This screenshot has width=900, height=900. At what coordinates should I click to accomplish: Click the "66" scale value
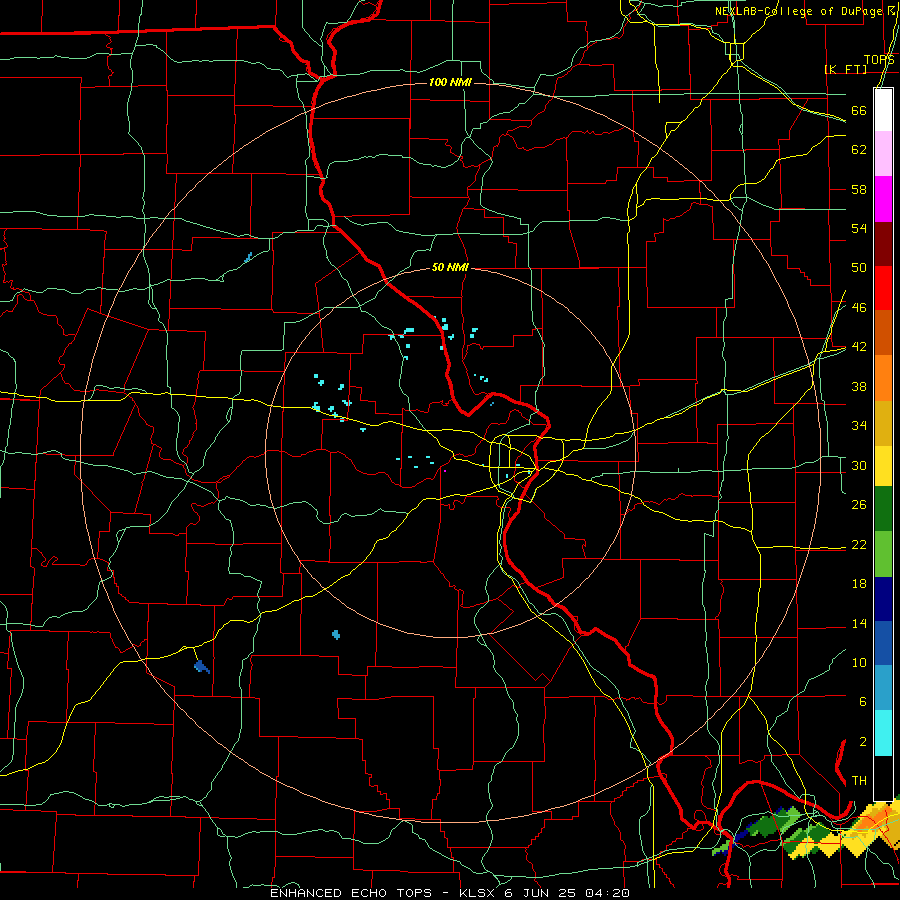859,110
